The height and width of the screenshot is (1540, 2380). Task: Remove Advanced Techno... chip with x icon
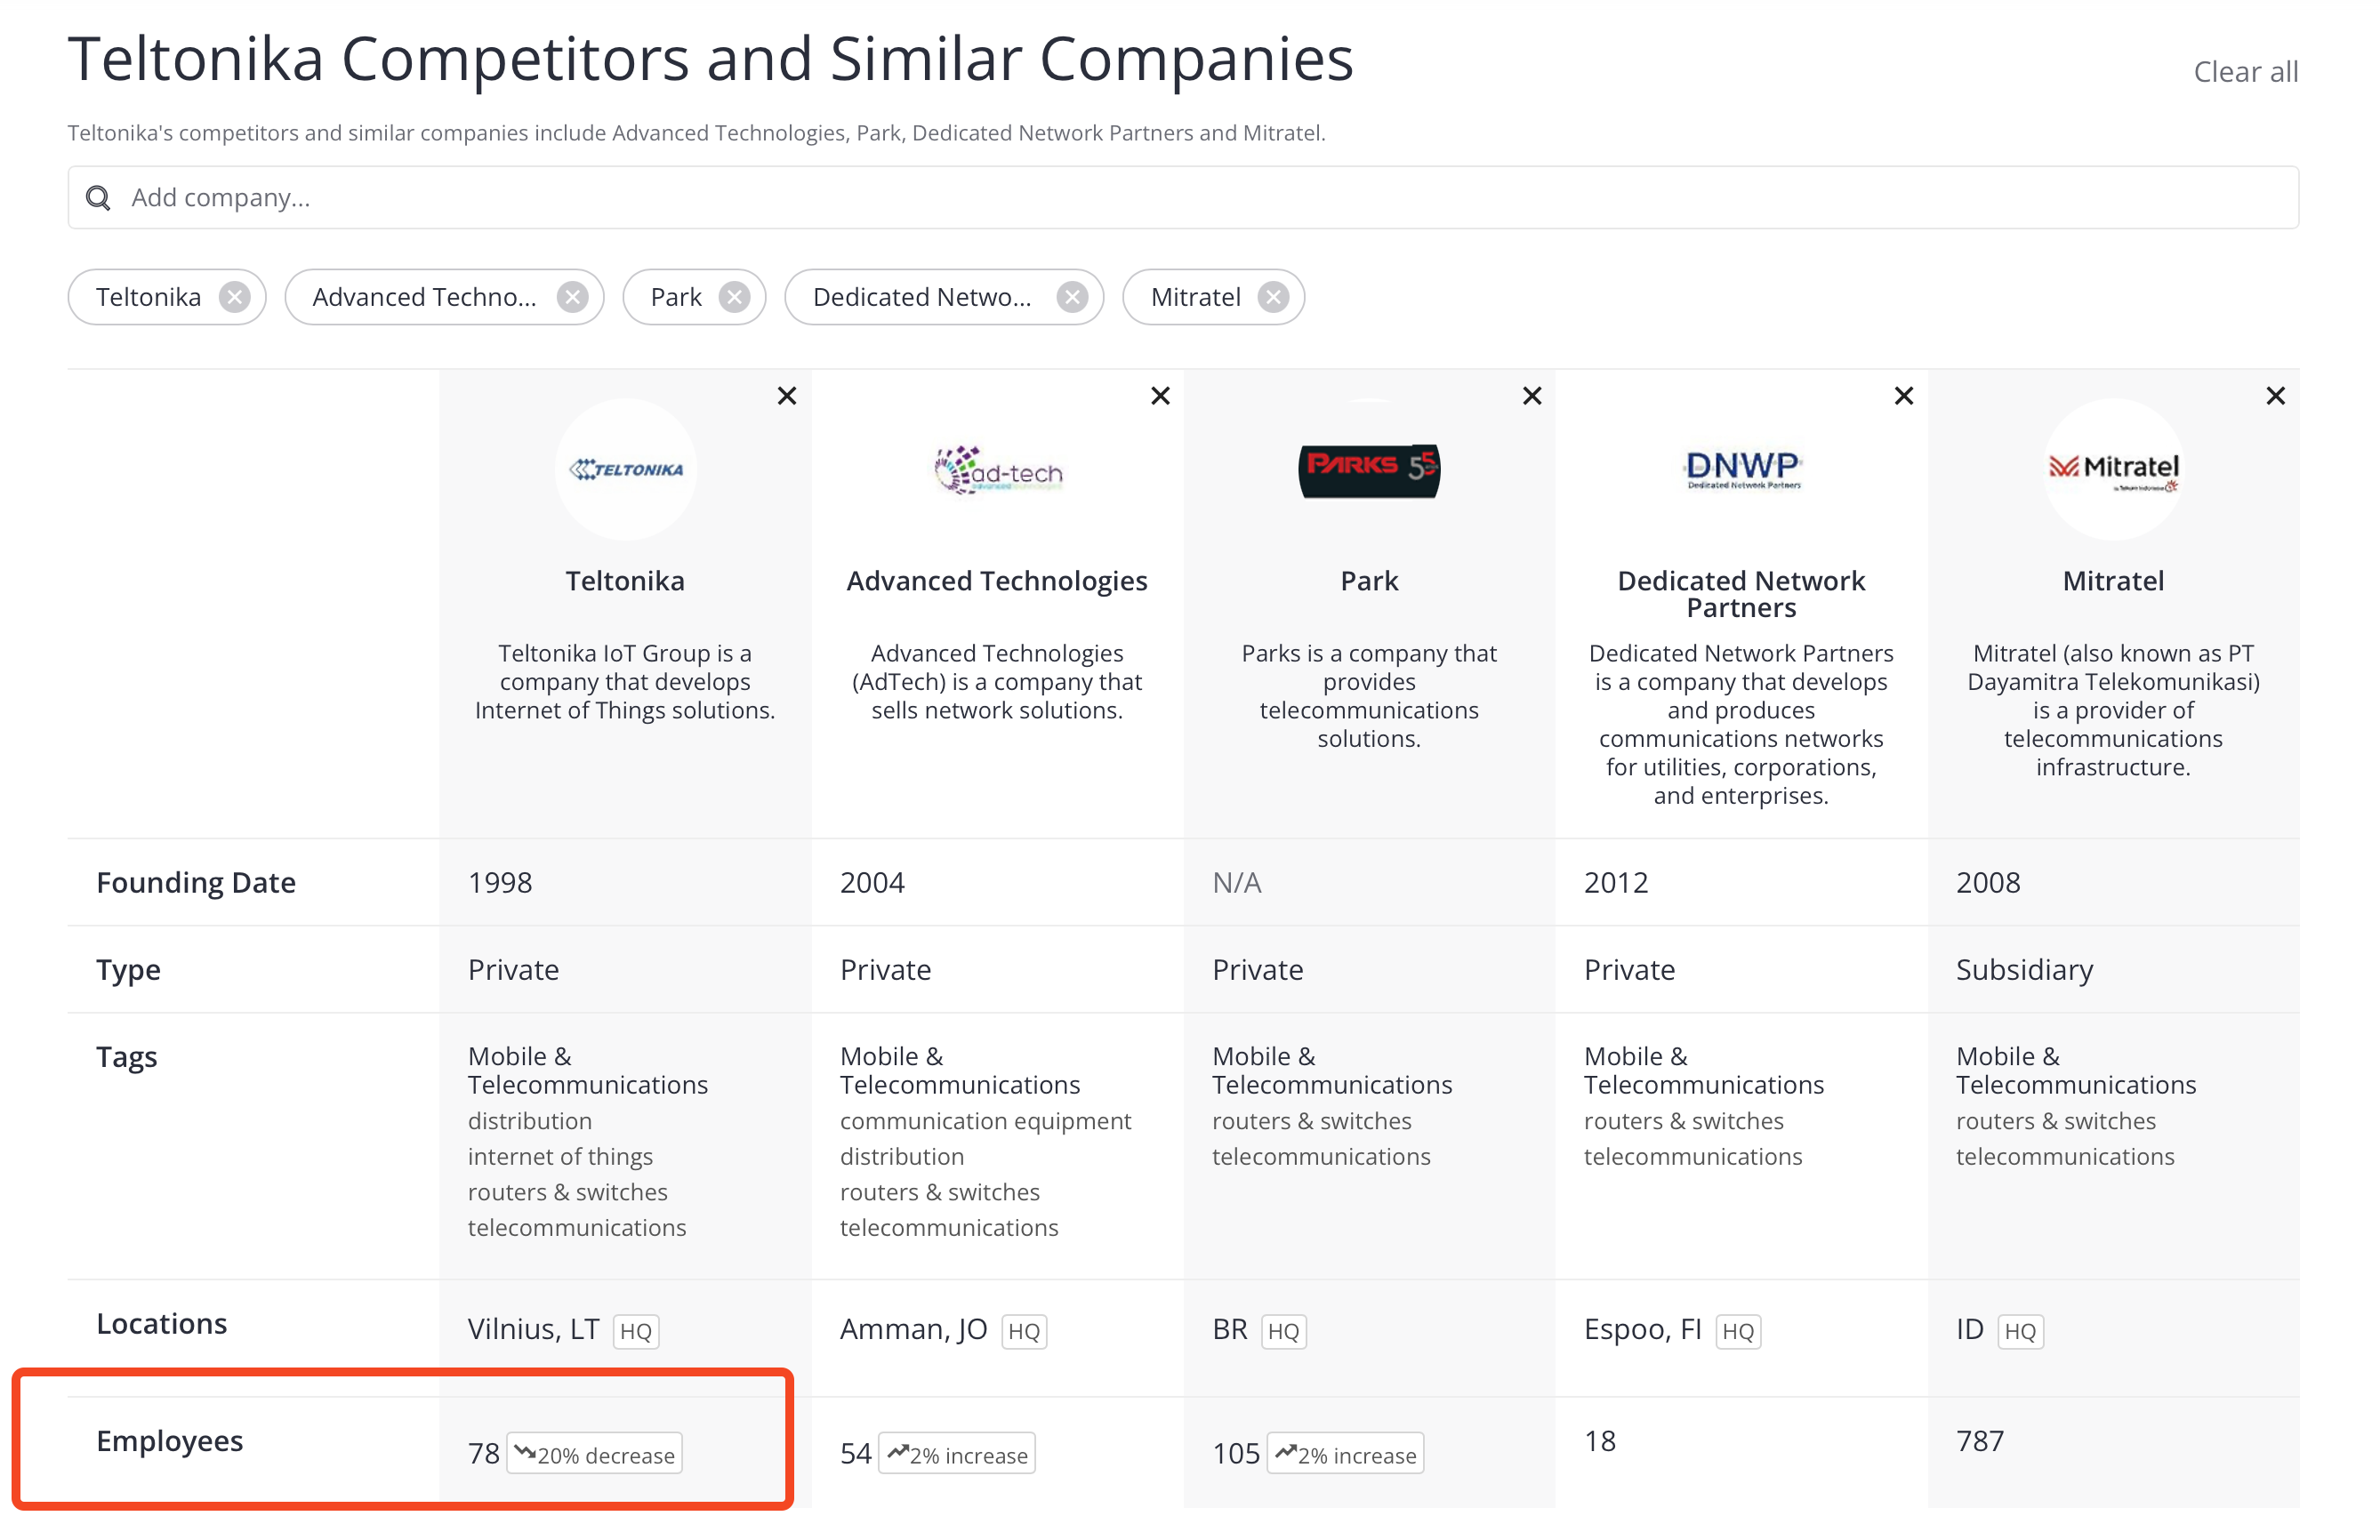pos(573,297)
